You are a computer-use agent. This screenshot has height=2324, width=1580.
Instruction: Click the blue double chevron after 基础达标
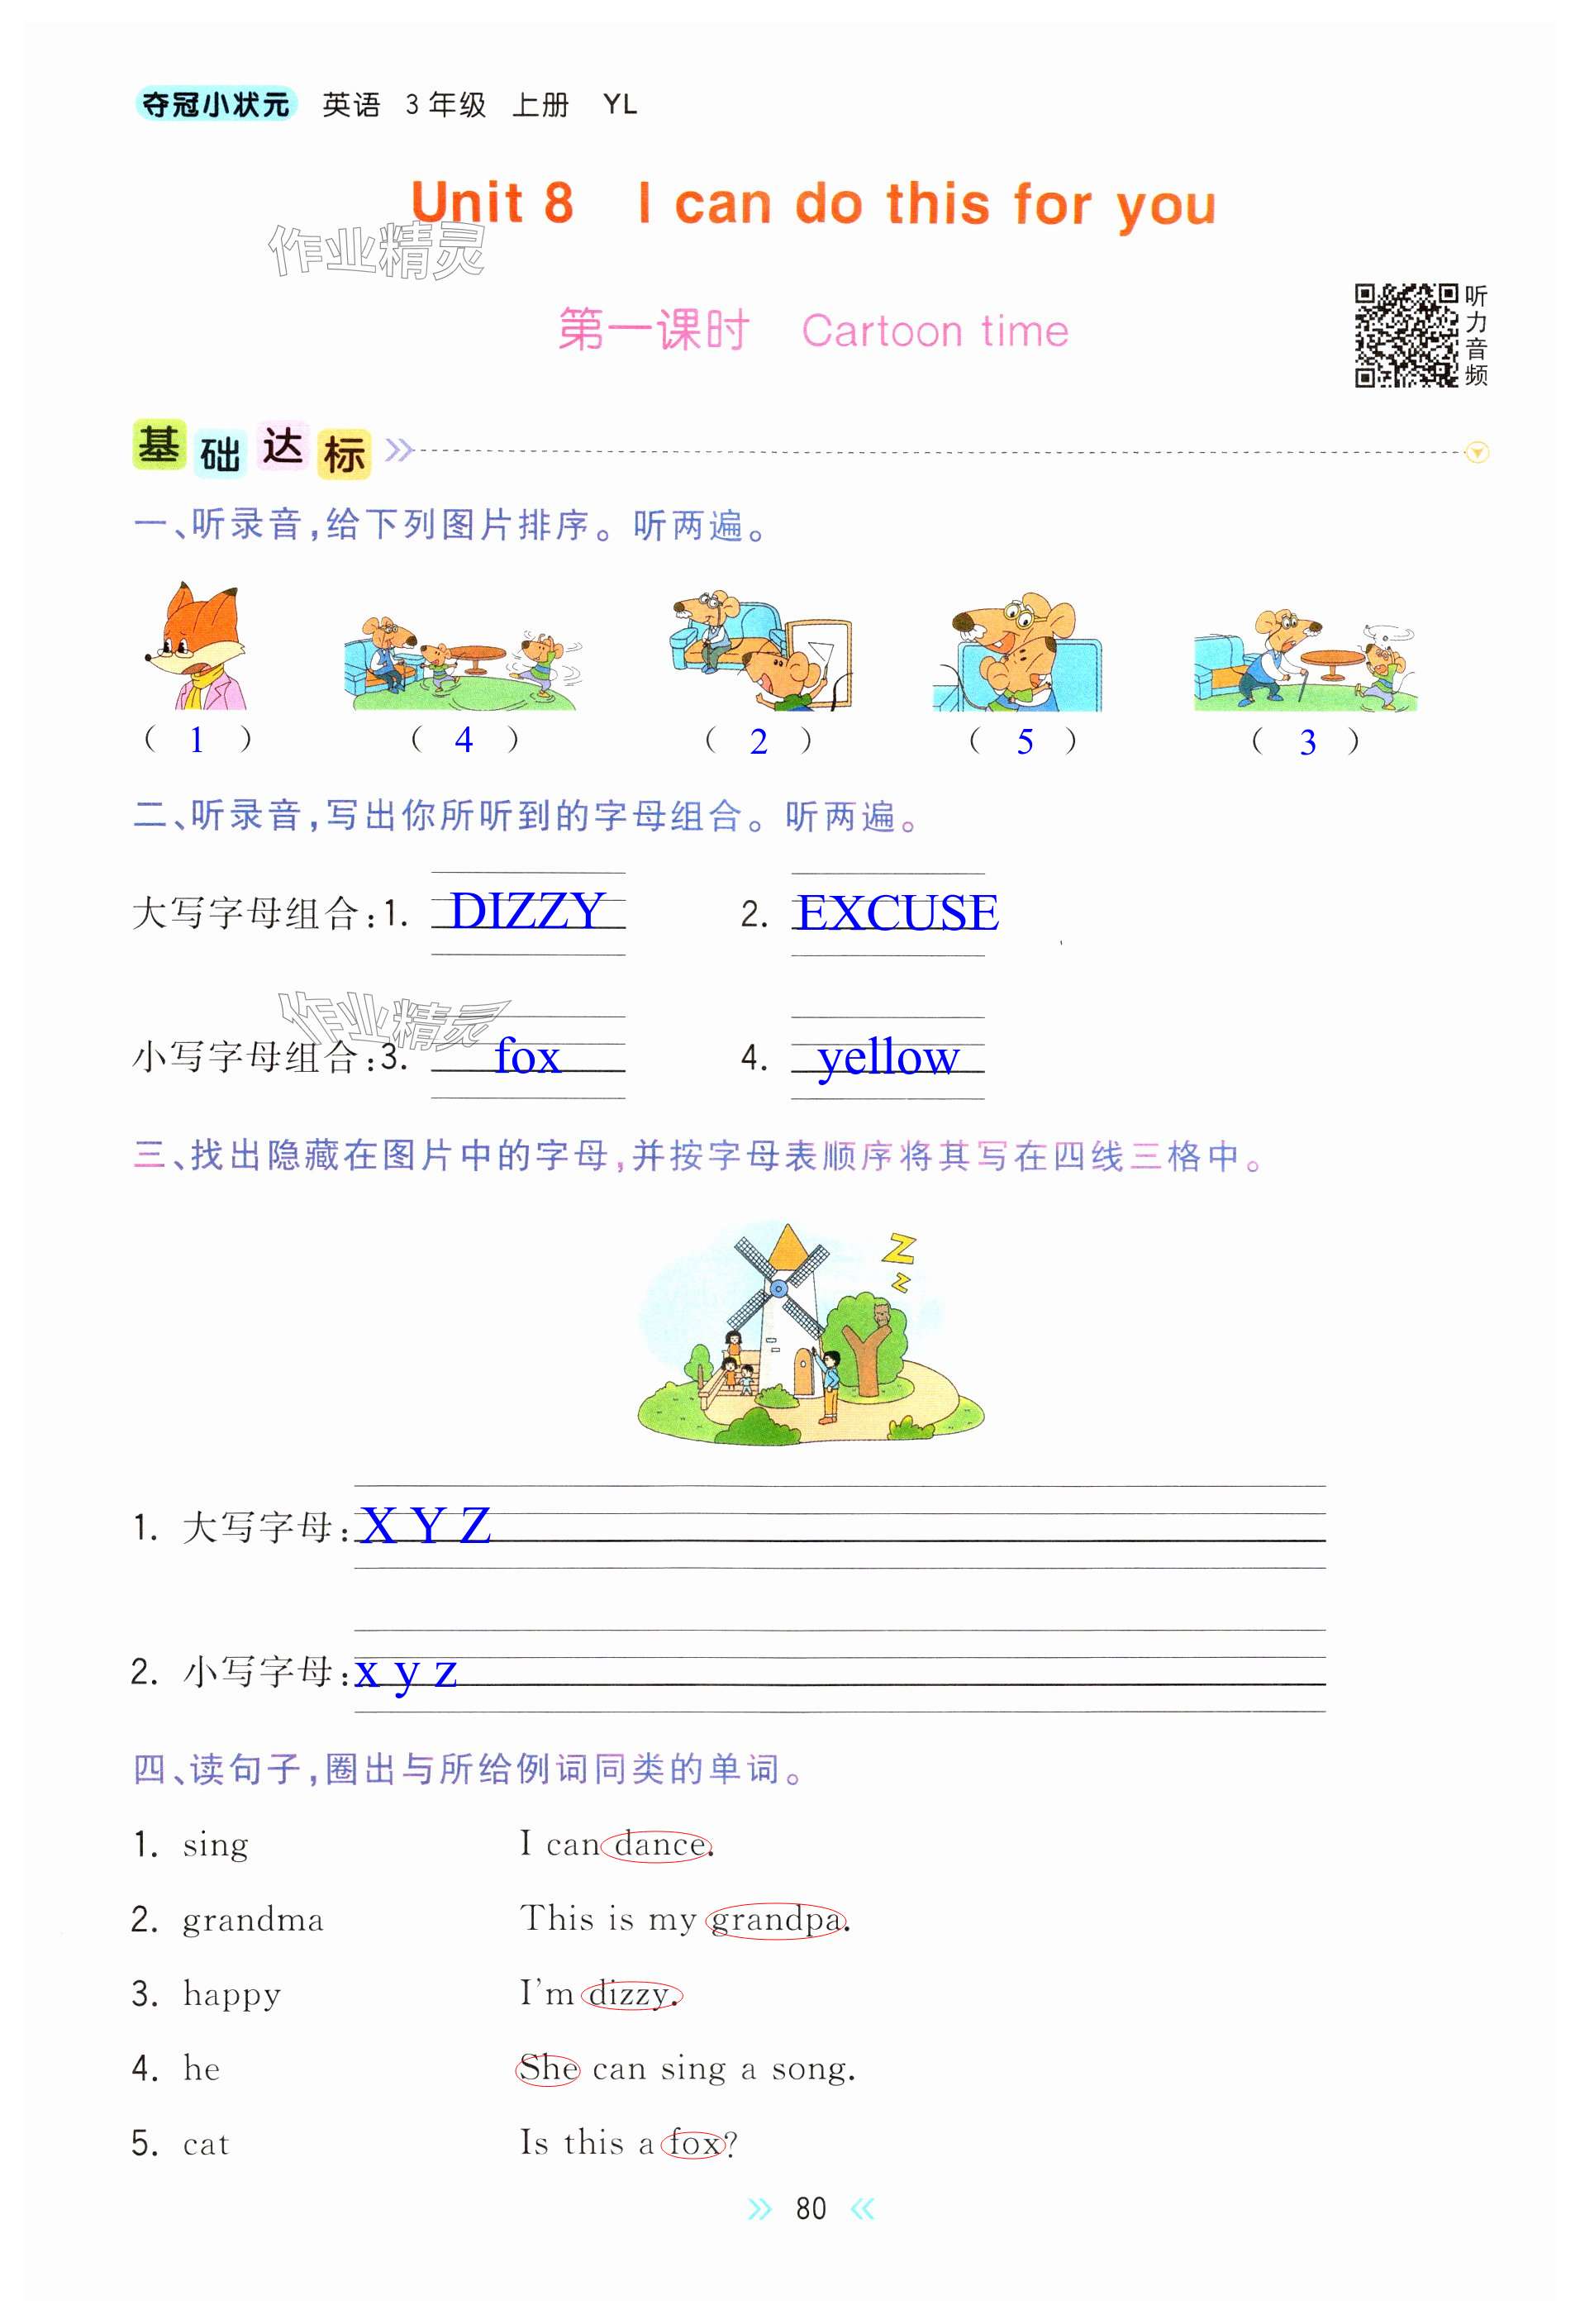pos(399,450)
